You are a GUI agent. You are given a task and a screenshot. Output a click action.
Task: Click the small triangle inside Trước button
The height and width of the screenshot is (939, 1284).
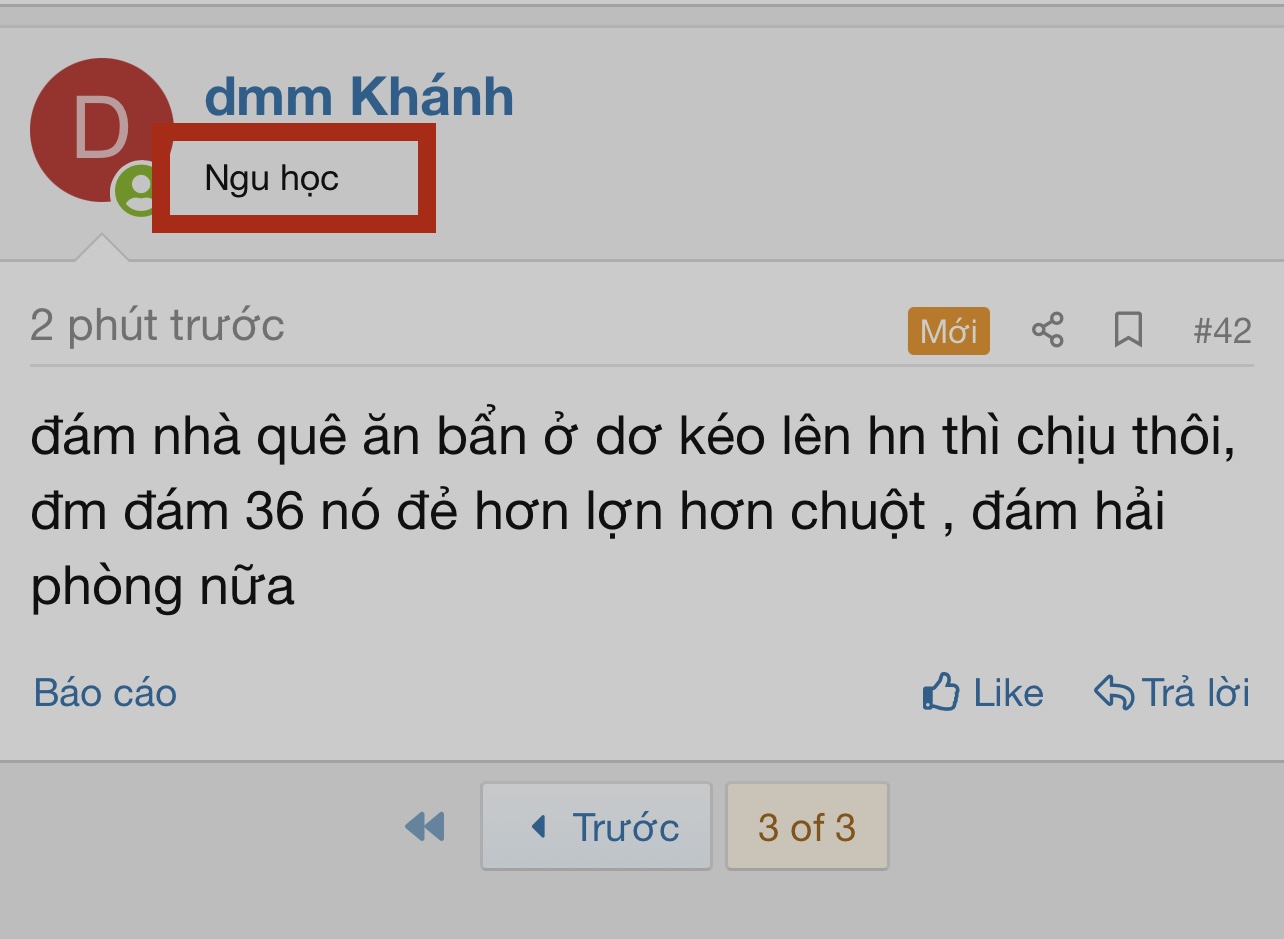[x=539, y=826]
